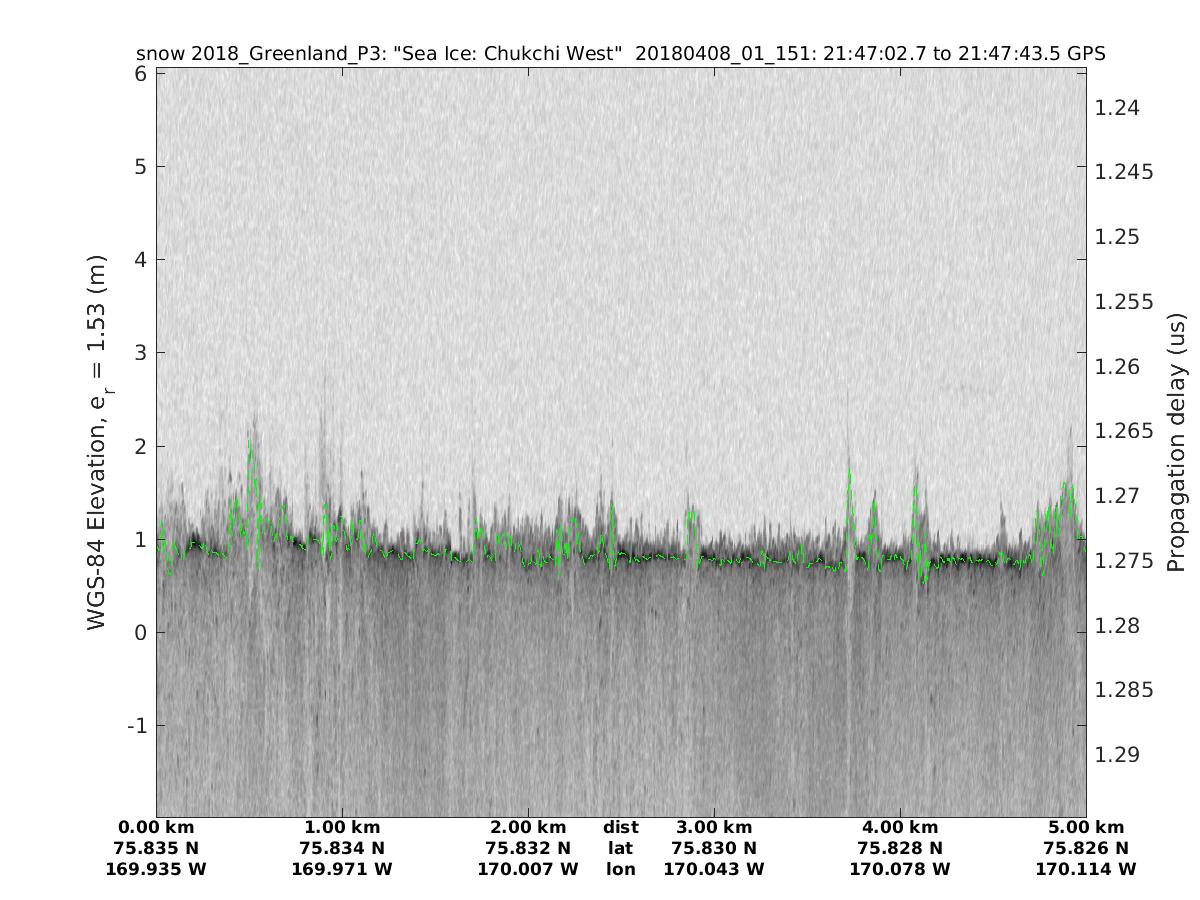Click the 'lat' legend label below axis
This screenshot has width=1200, height=900.
pos(621,849)
